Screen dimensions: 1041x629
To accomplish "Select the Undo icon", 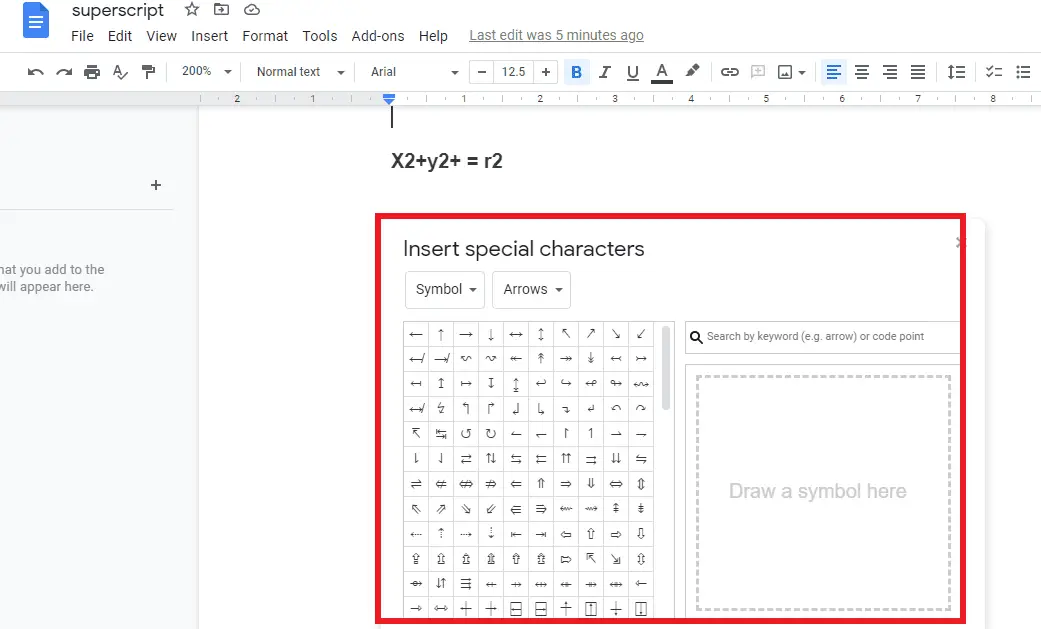I will click(x=35, y=71).
